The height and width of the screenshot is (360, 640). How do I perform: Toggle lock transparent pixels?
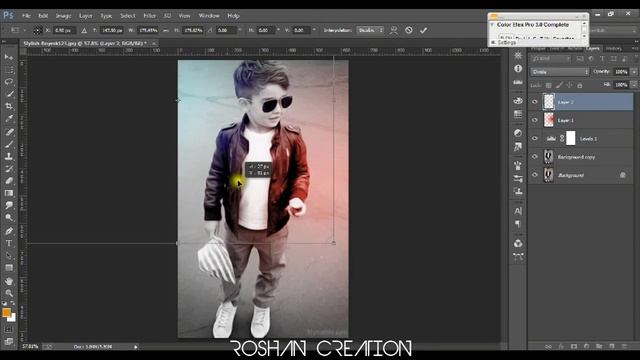[549, 85]
